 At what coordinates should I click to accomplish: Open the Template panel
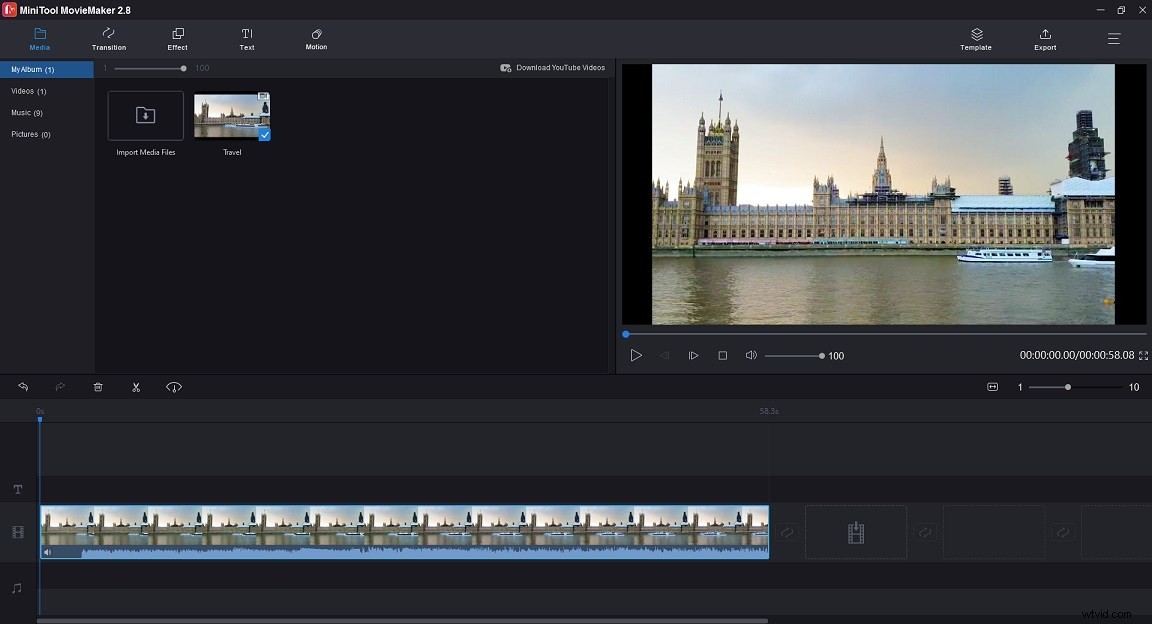975,39
